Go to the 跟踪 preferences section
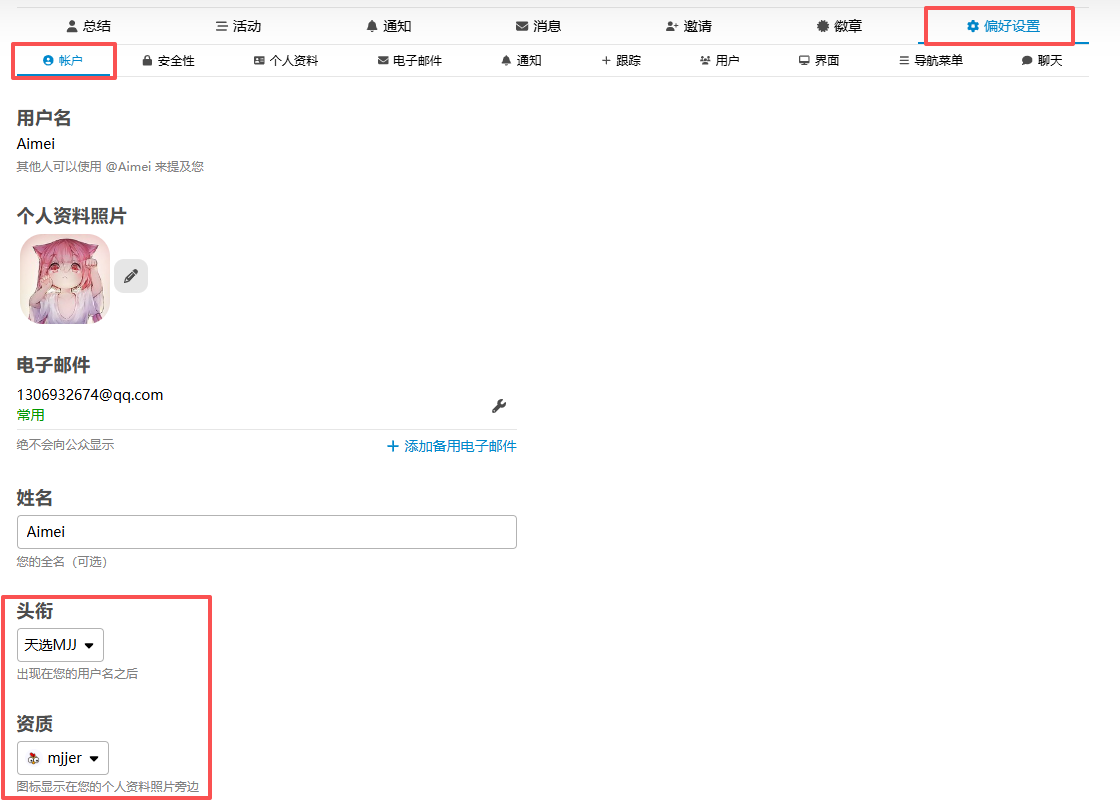 tap(620, 61)
